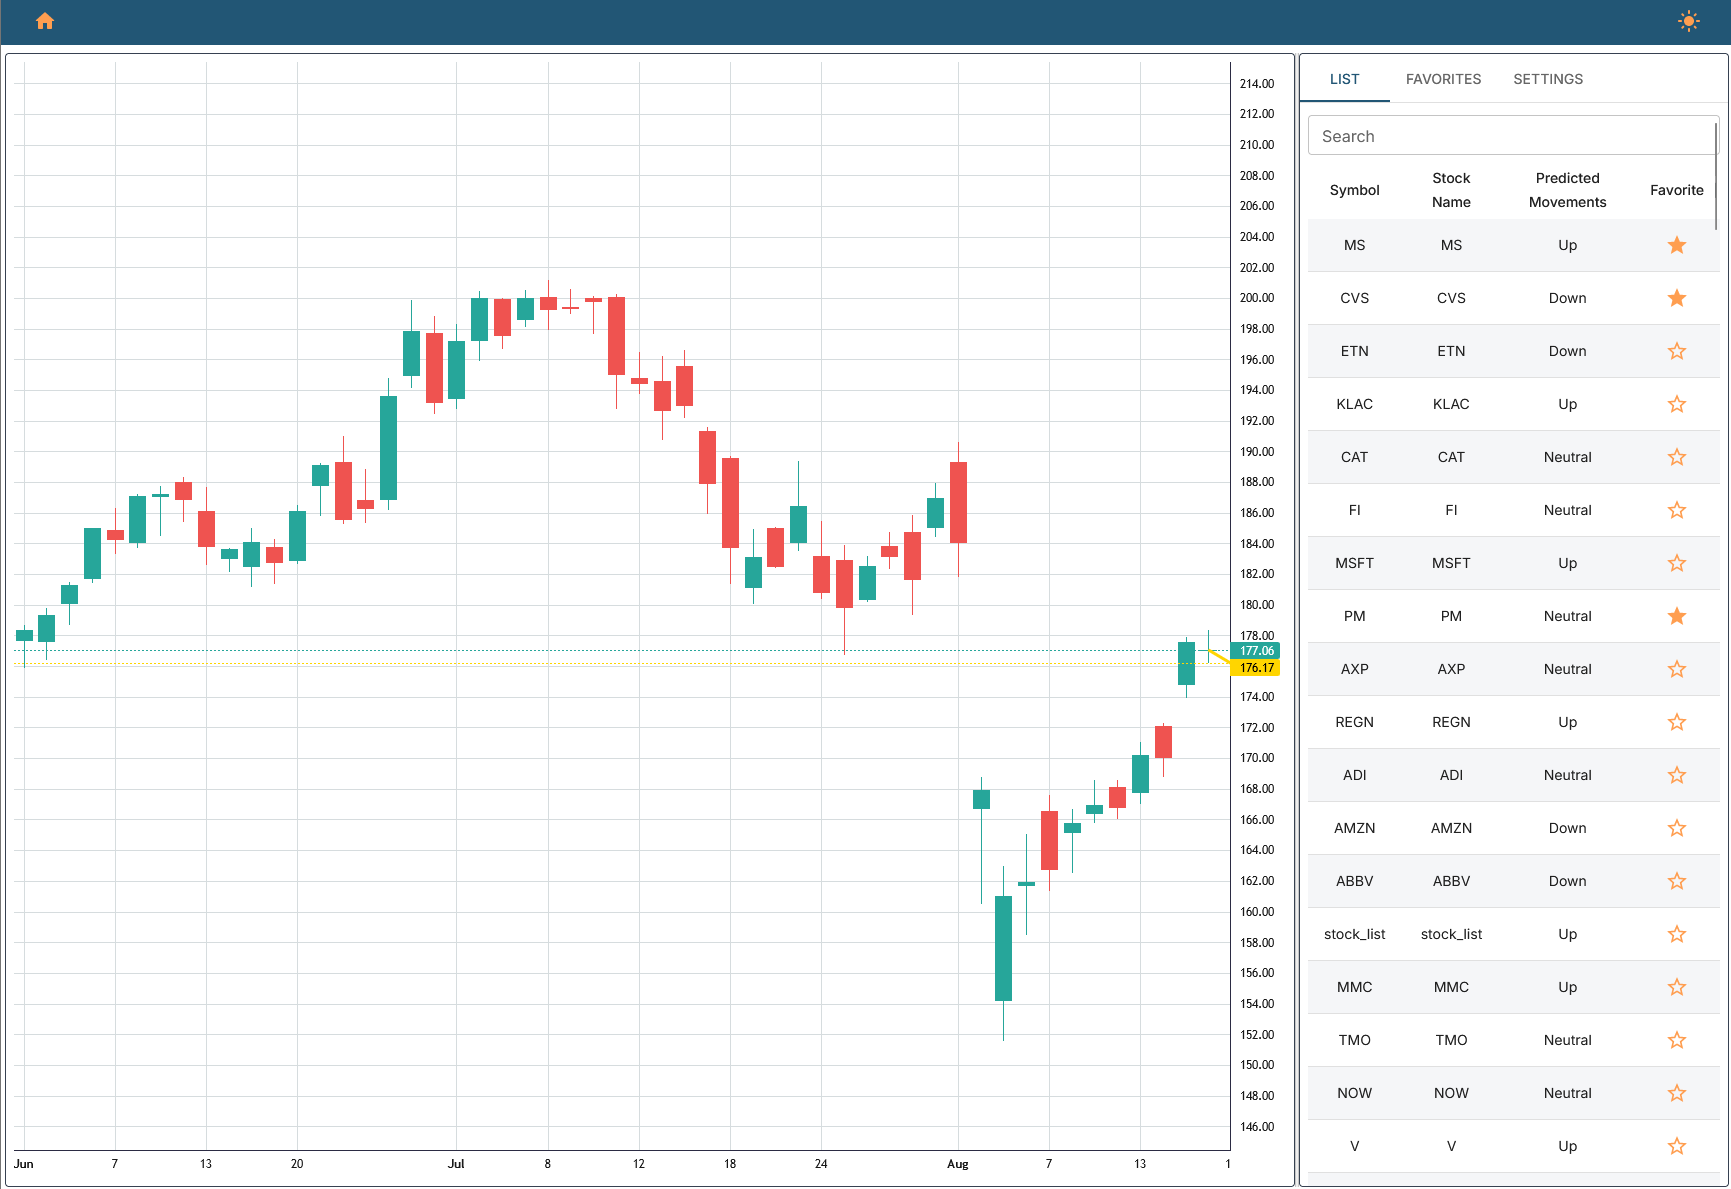Click the yellow 176.17 price label
This screenshot has width=1731, height=1189.
pyautogui.click(x=1256, y=668)
